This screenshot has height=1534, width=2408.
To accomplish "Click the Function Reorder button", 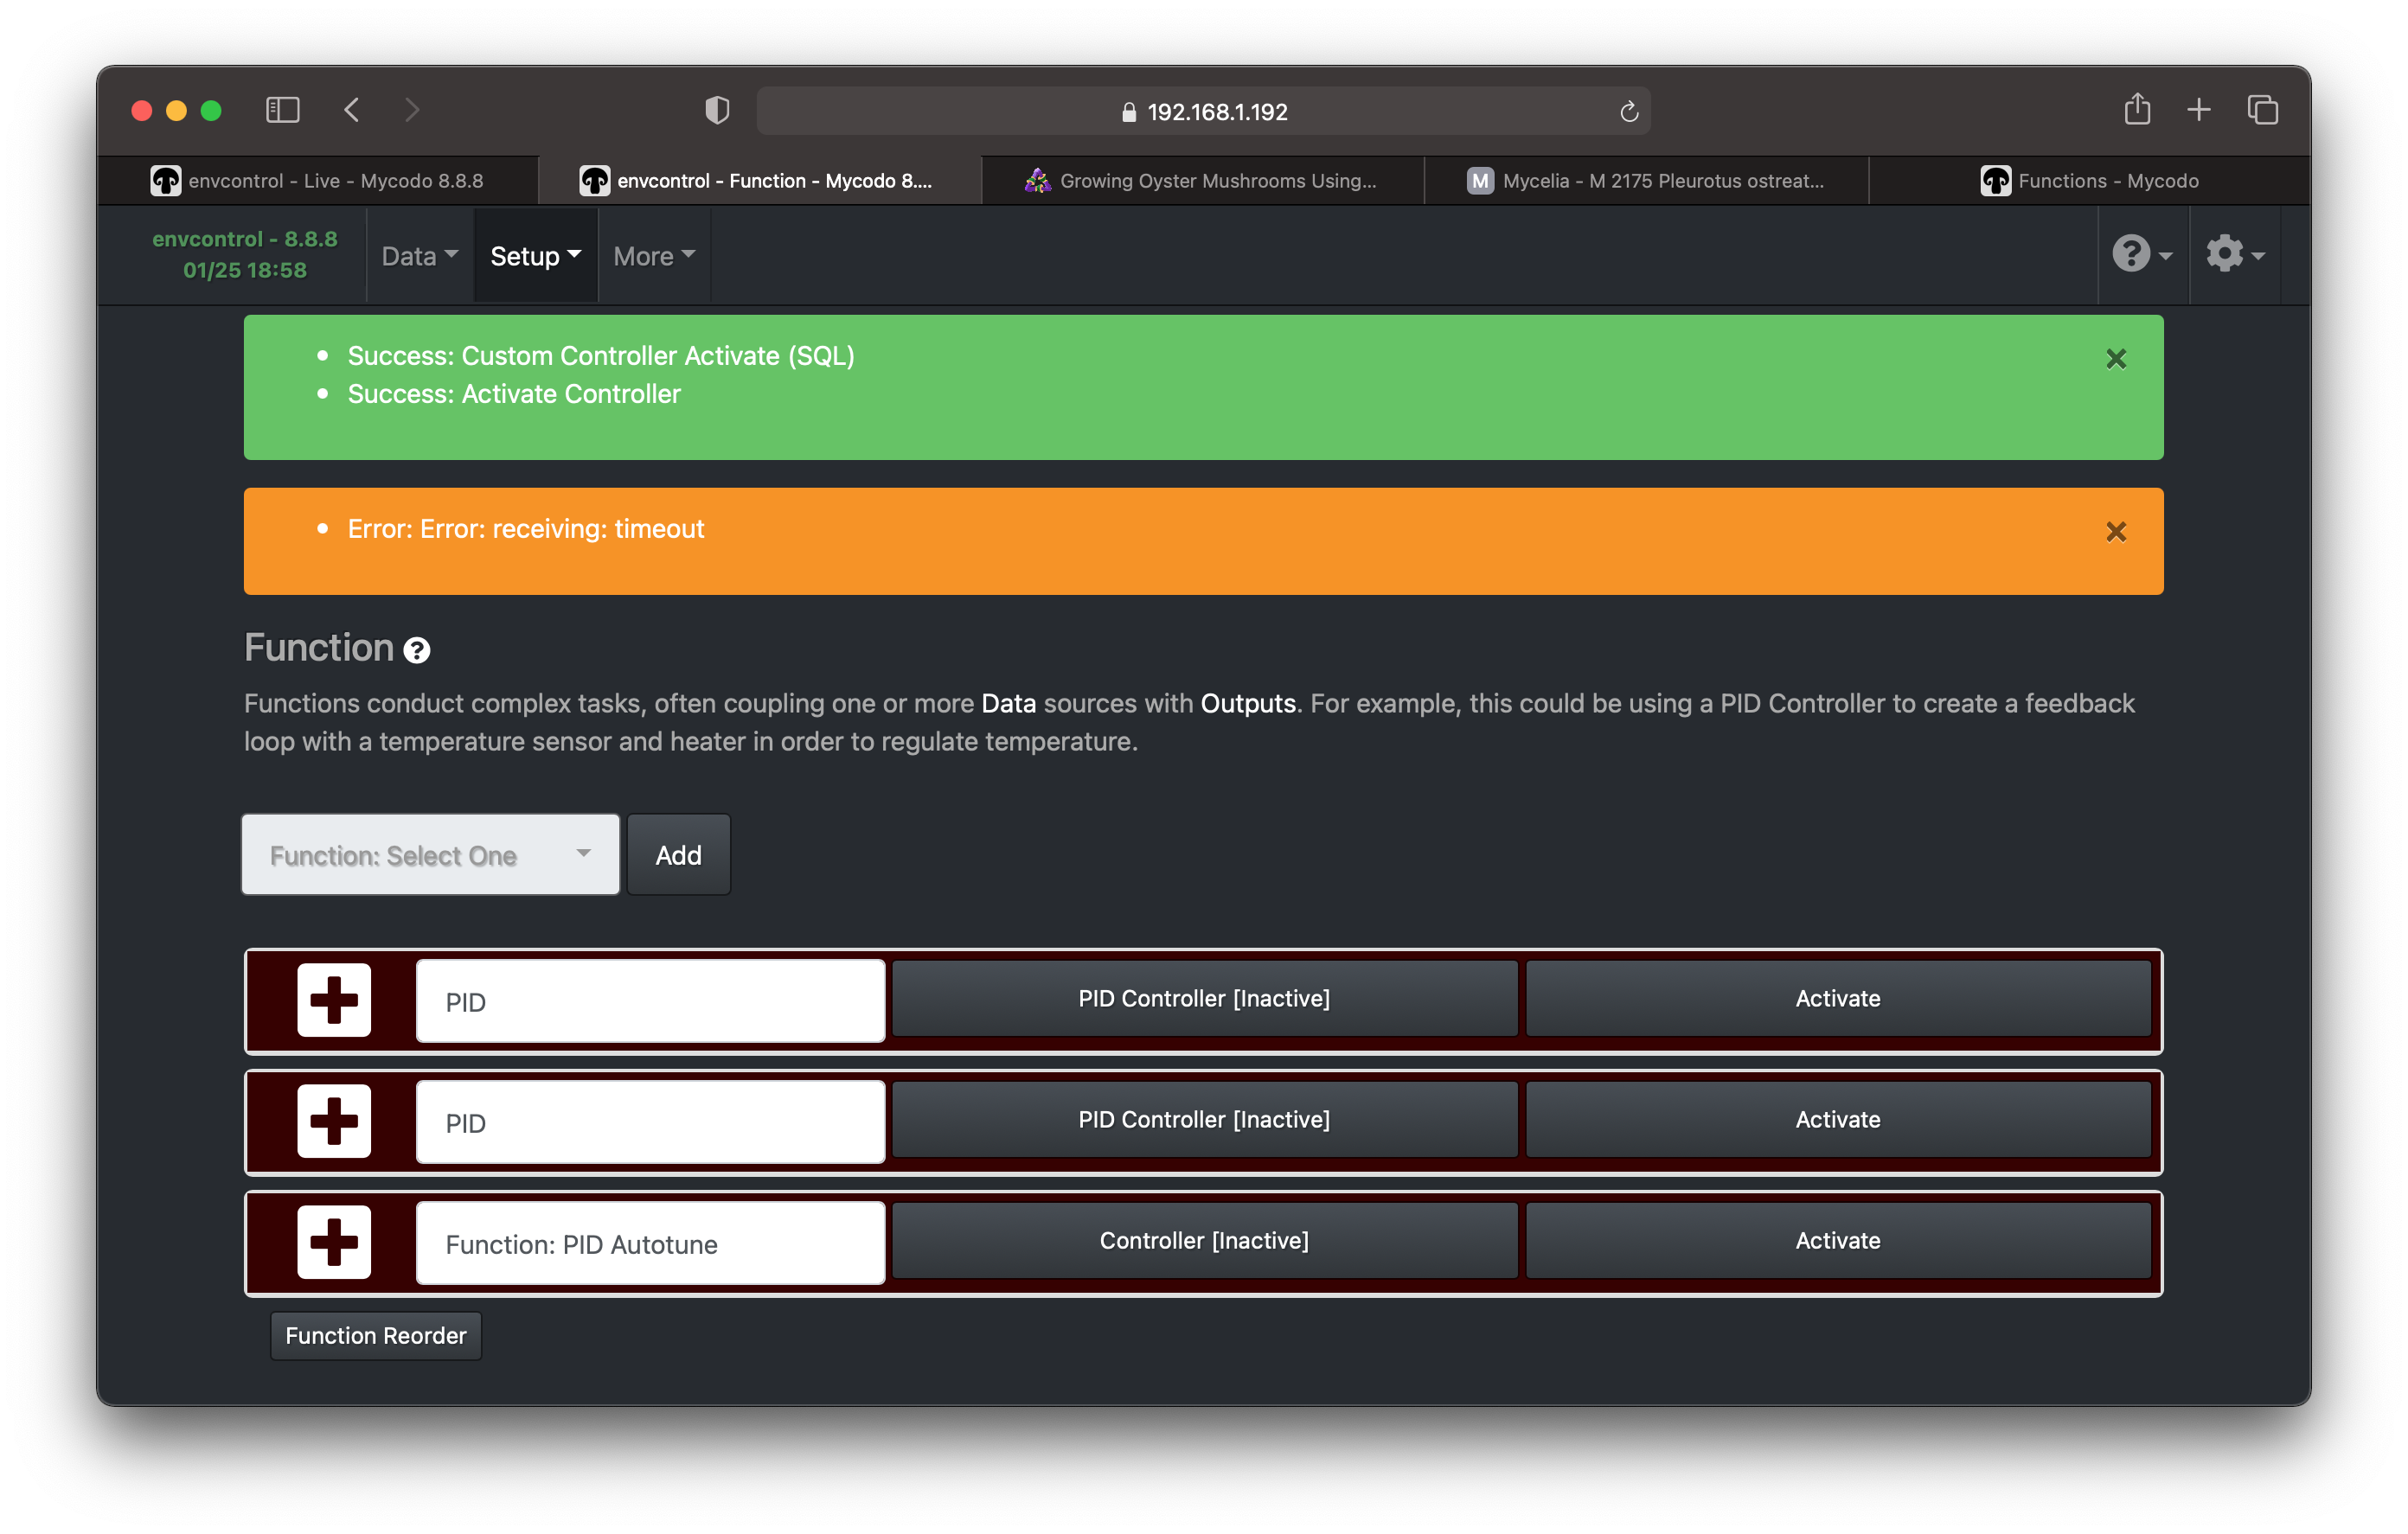I will (x=376, y=1336).
